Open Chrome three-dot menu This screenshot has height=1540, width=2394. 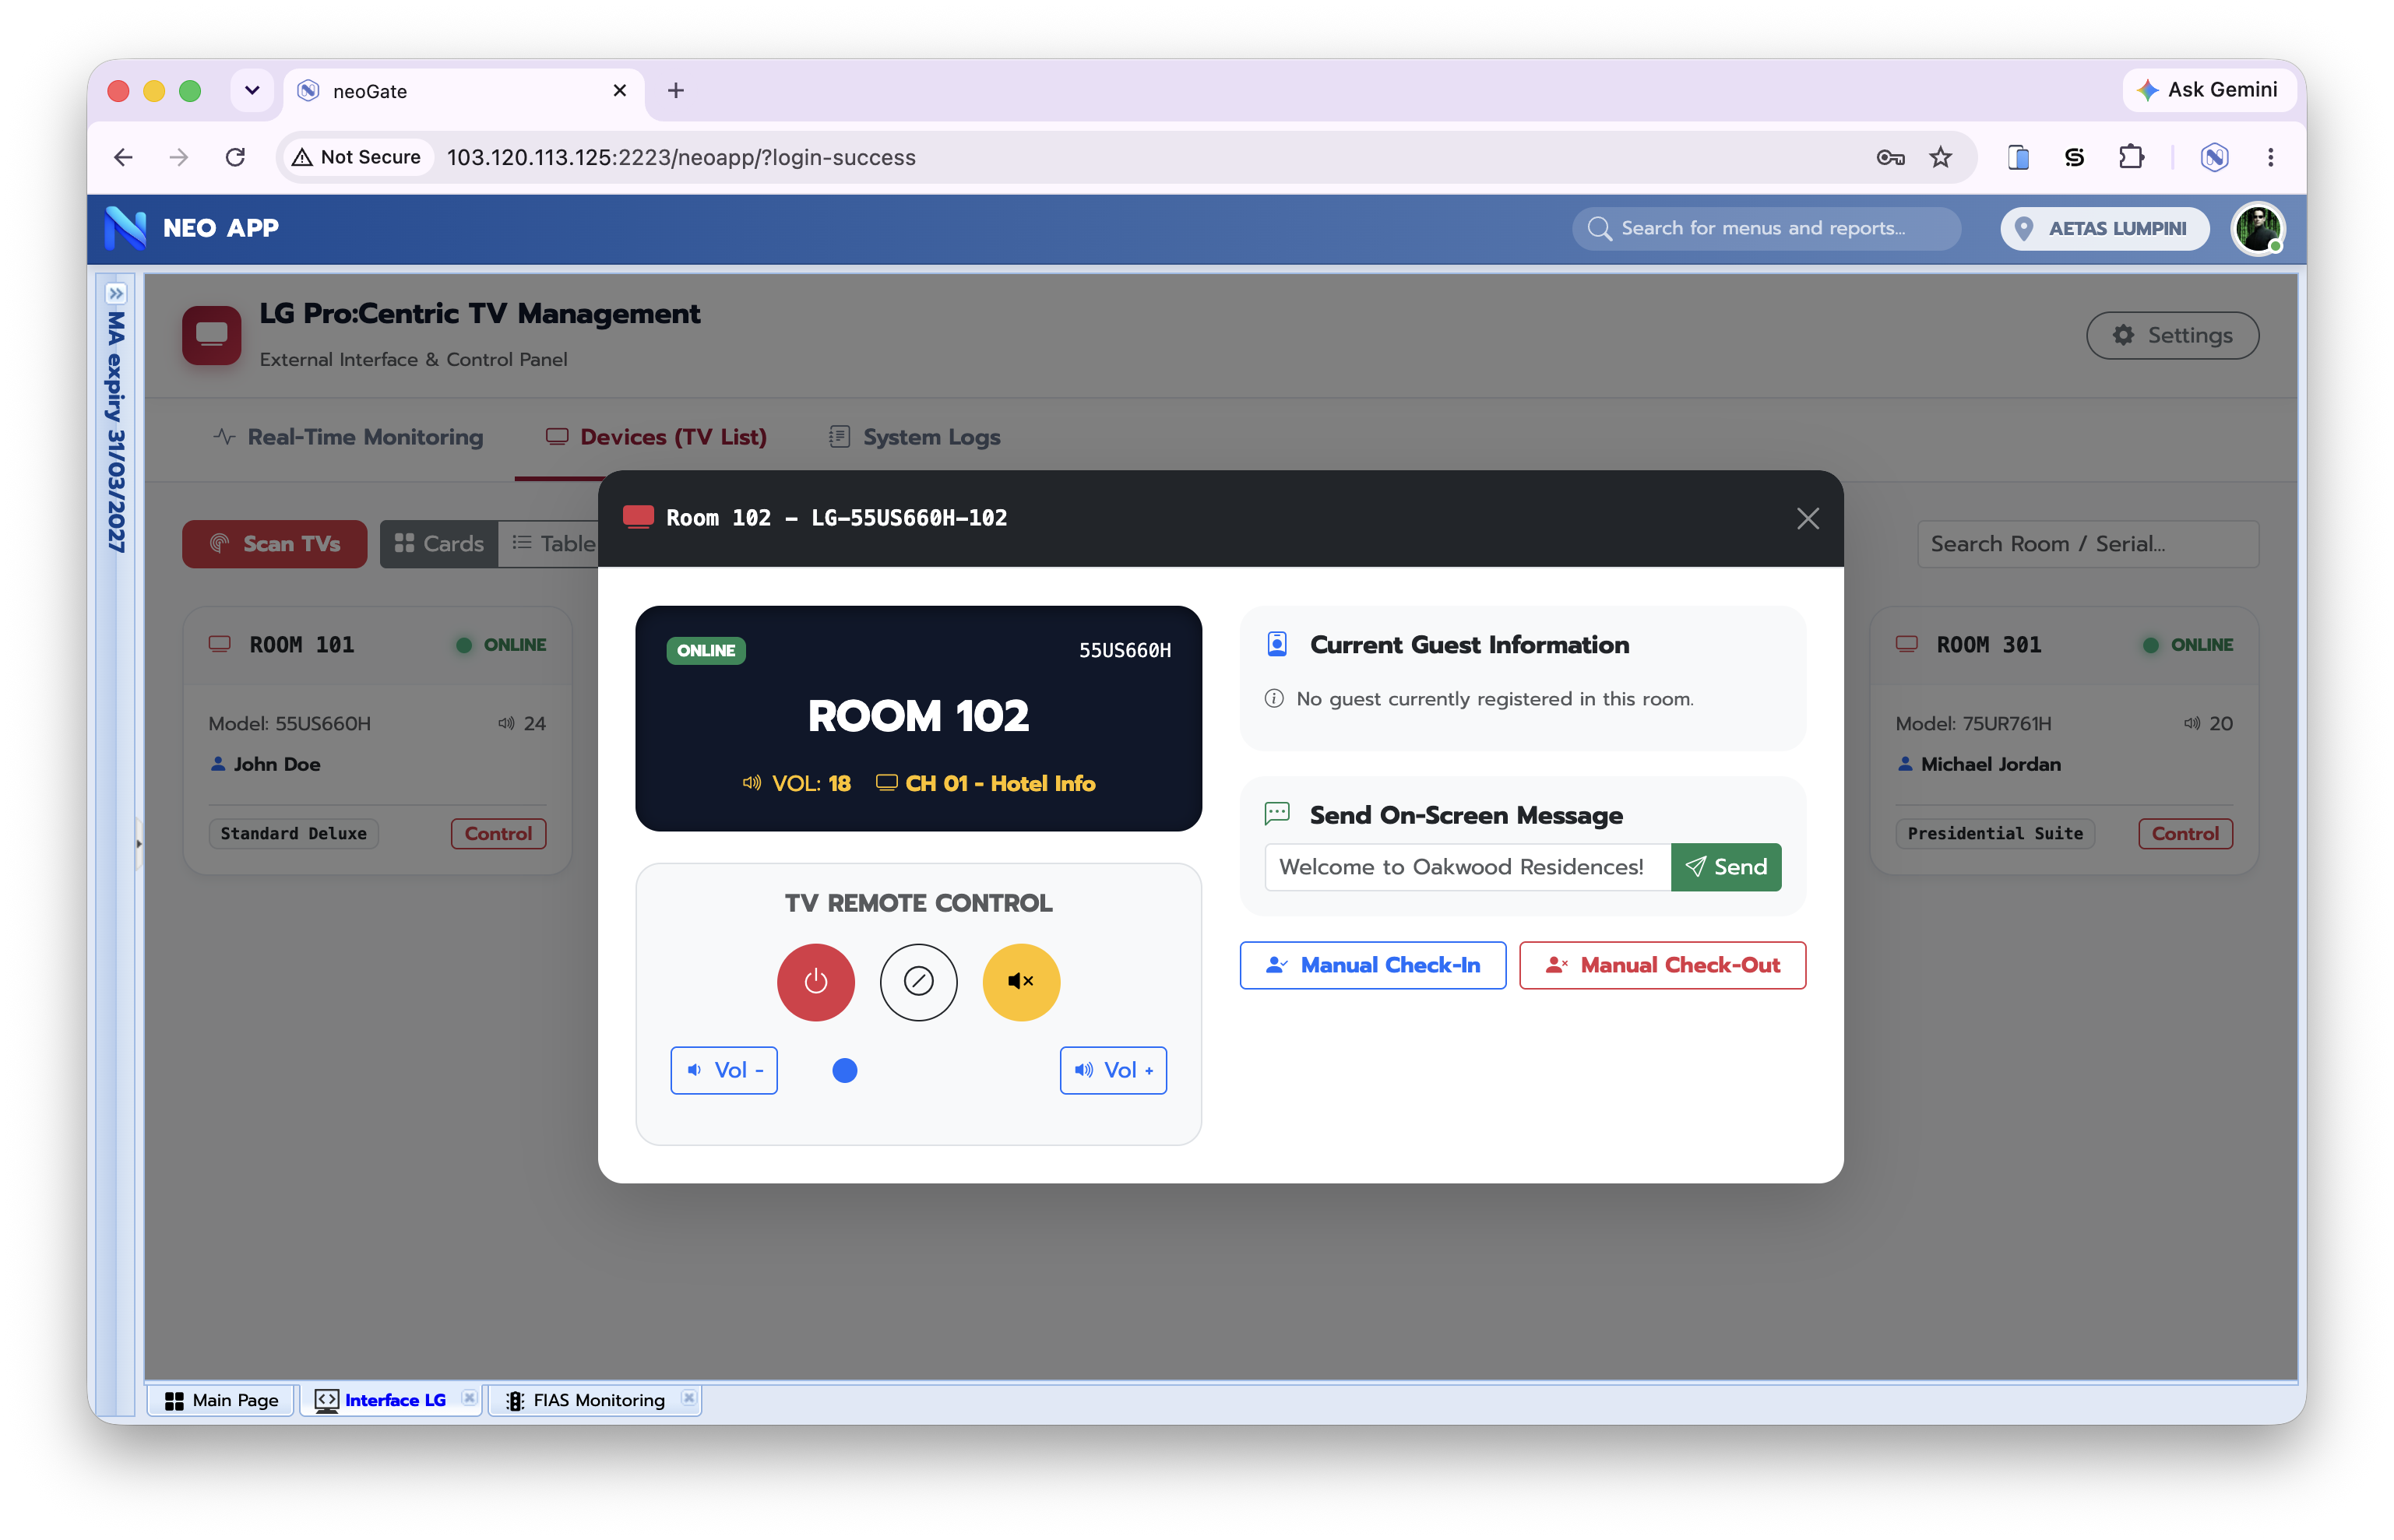click(x=2270, y=157)
